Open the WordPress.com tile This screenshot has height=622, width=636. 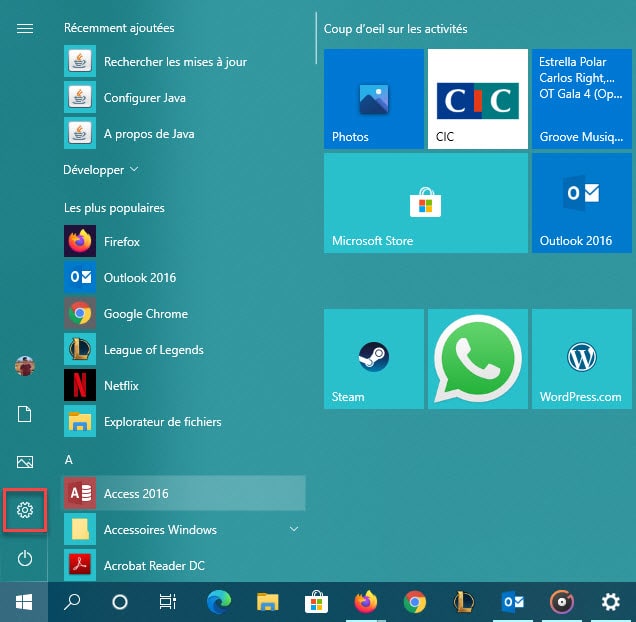pos(582,359)
